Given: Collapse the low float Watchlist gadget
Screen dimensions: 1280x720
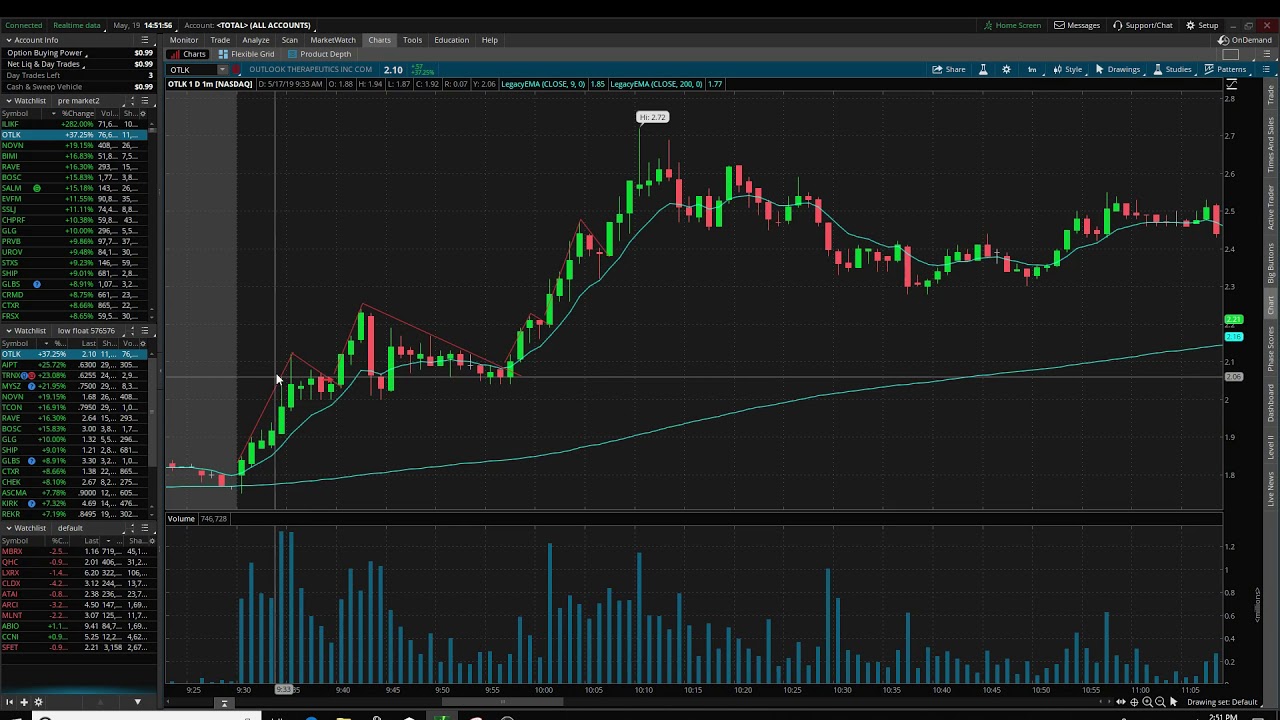Looking at the screenshot, I should tap(8, 331).
